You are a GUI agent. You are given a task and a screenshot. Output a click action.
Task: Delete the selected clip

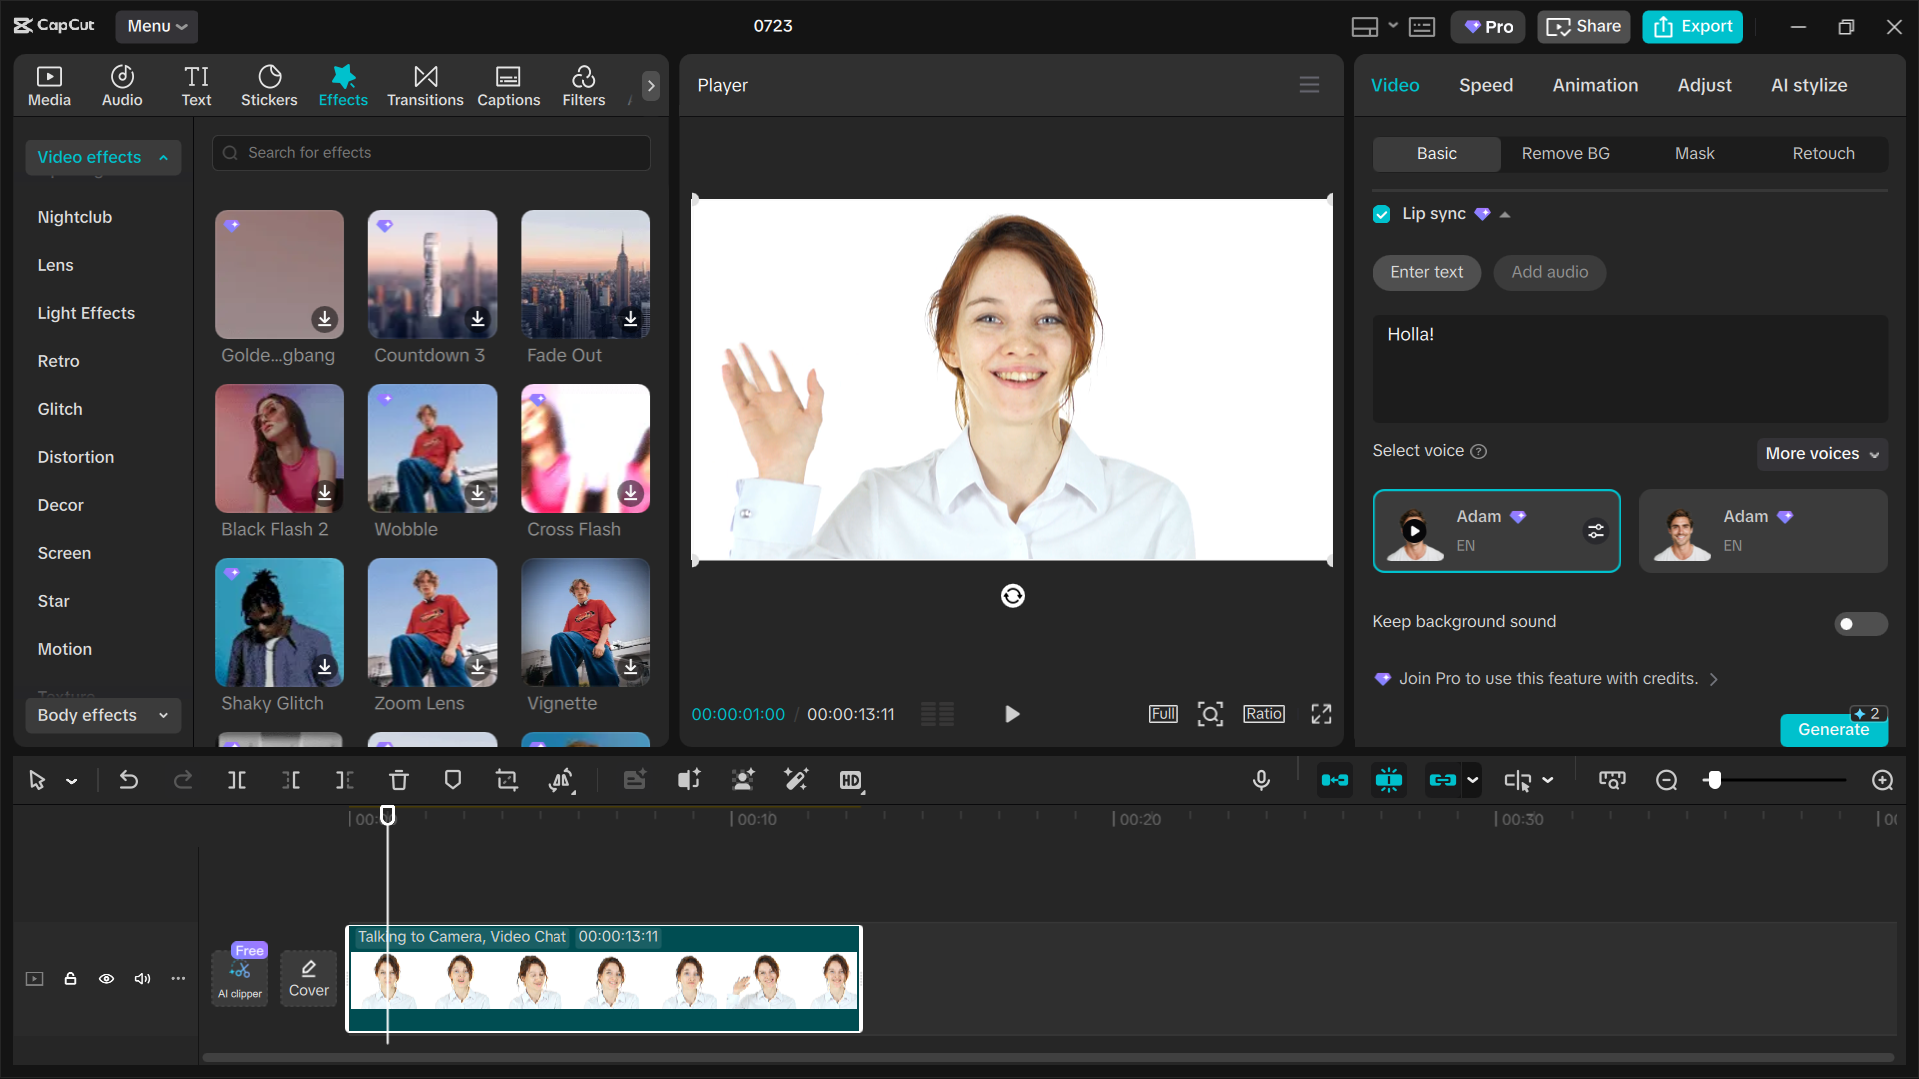(398, 780)
